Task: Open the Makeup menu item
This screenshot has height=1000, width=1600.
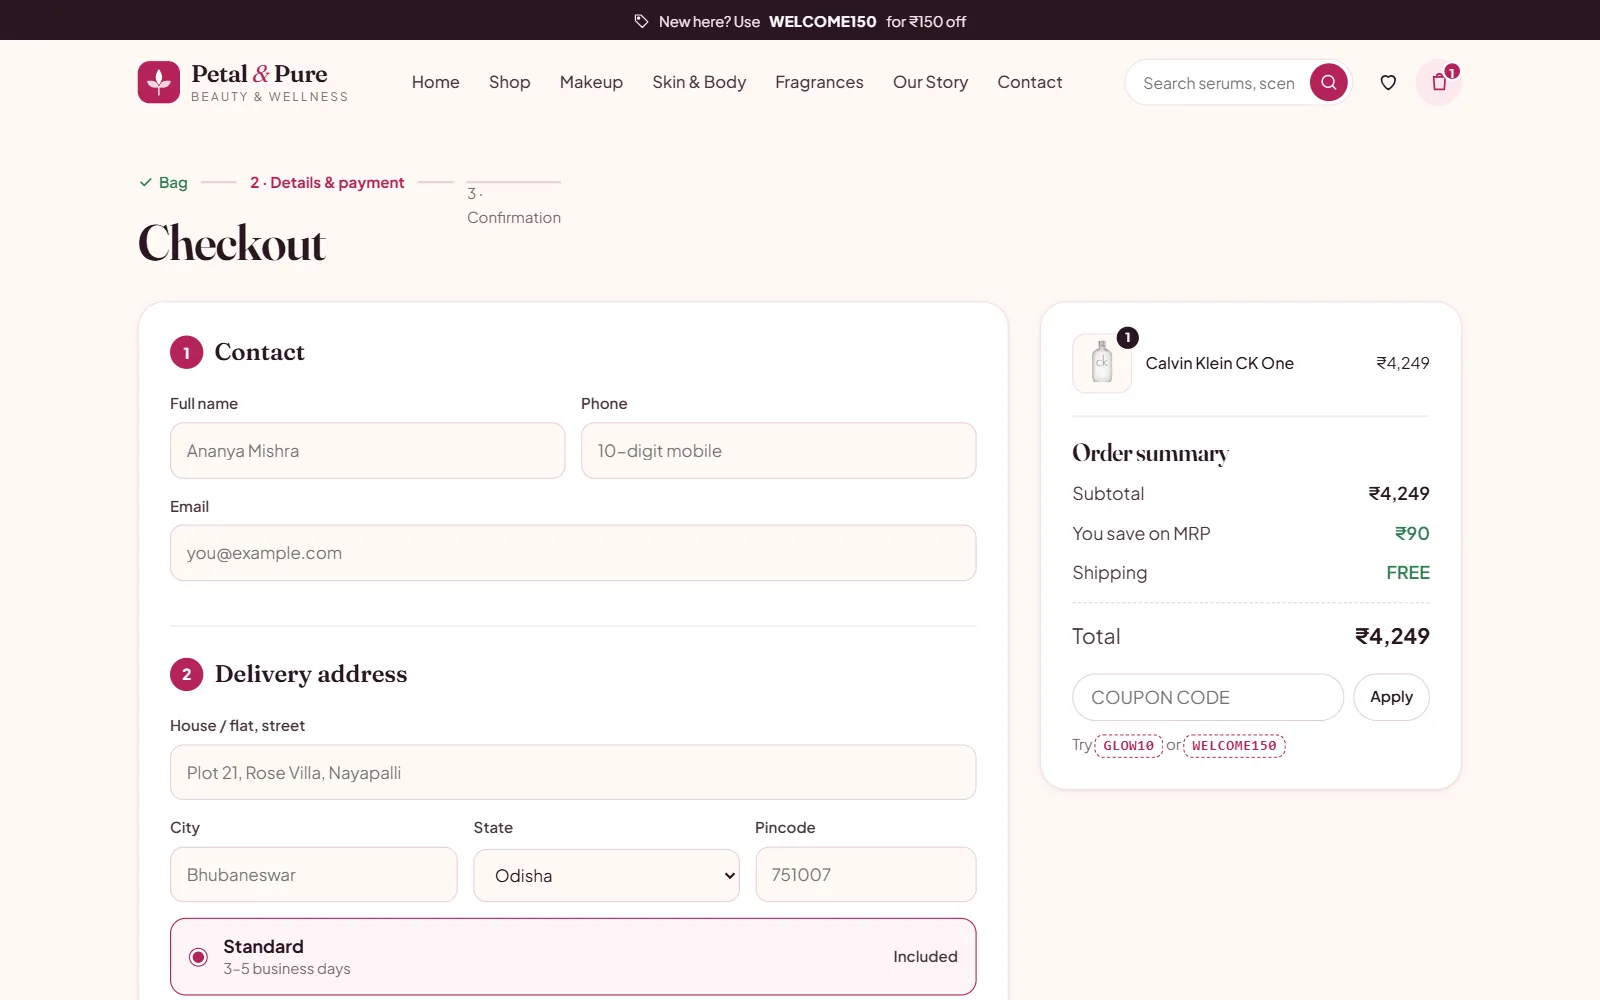Action: click(591, 82)
